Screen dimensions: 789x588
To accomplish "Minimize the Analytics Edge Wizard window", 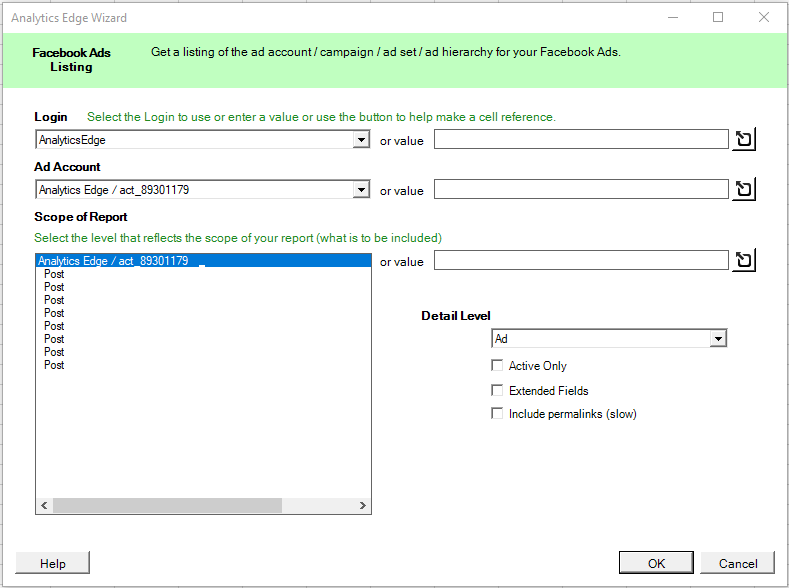I will point(672,18).
